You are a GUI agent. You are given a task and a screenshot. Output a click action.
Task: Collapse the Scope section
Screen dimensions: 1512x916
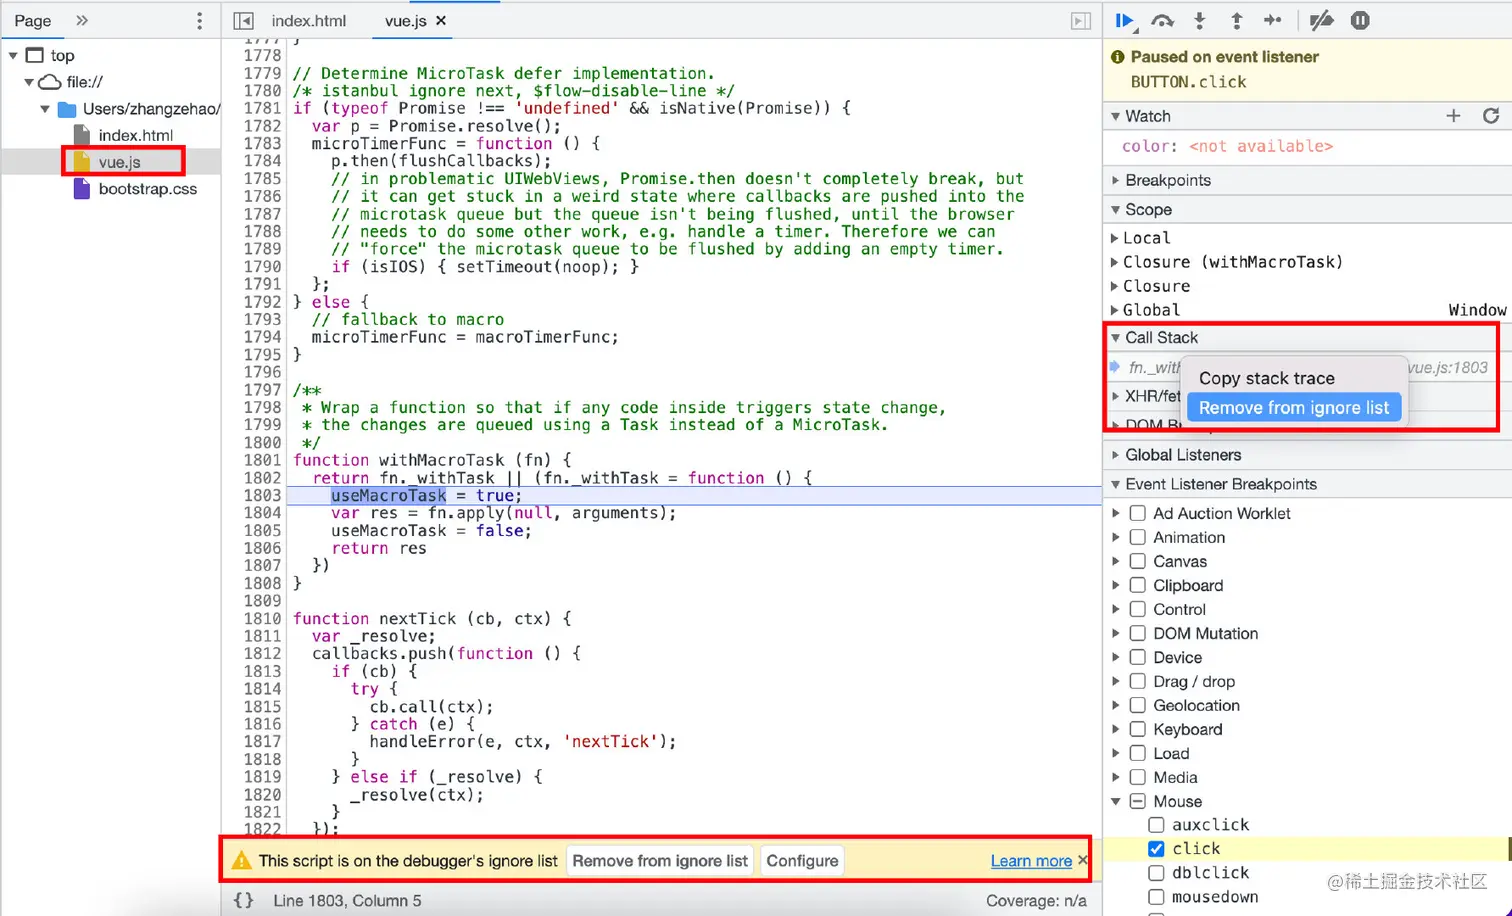tap(1115, 209)
